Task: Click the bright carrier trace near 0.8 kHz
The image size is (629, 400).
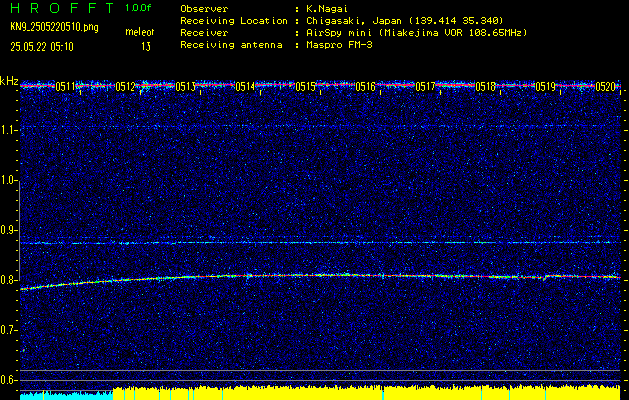Action: tap(320, 276)
